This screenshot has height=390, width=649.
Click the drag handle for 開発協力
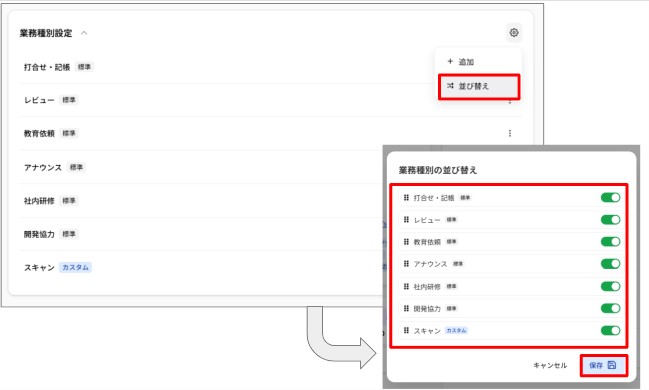point(406,308)
